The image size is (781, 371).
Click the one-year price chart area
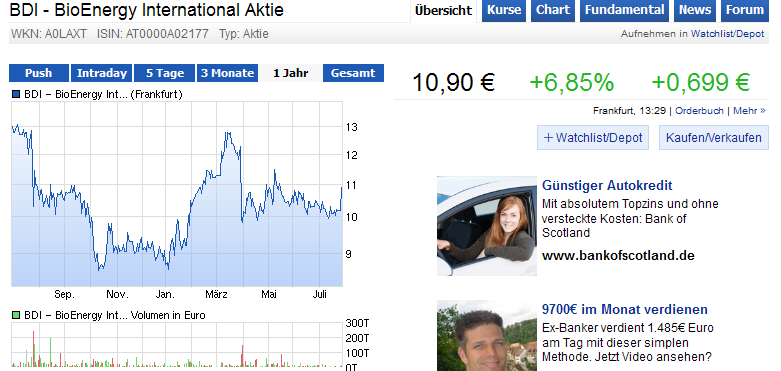(177, 194)
